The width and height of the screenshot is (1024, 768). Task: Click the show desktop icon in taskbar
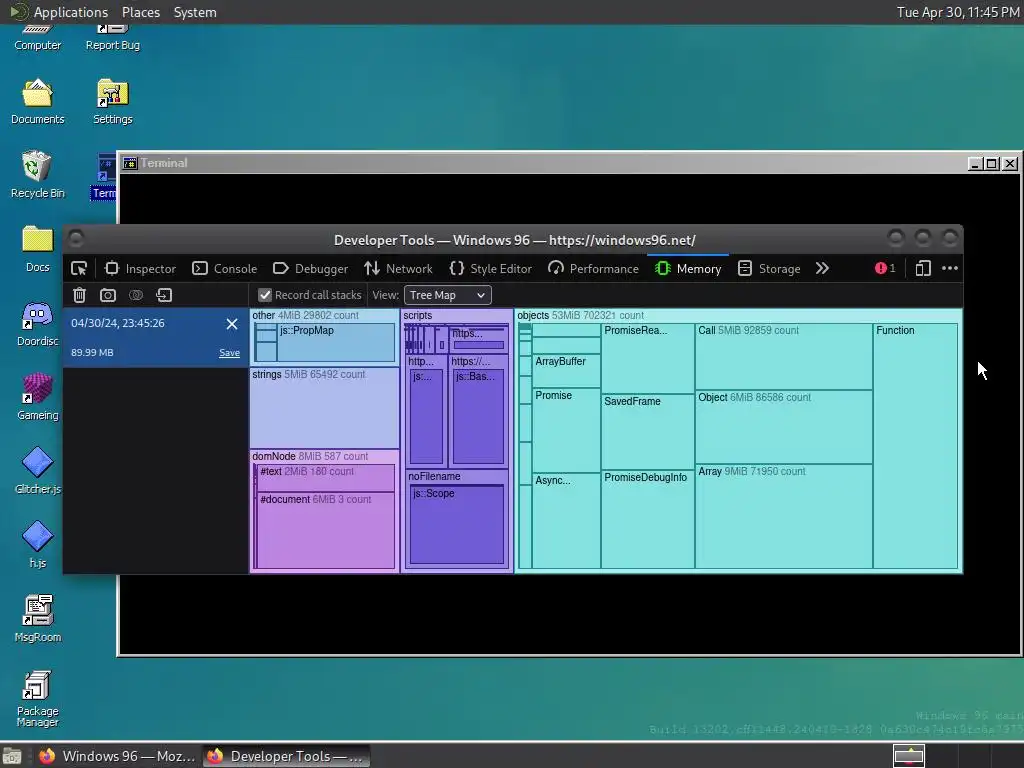[x=12, y=756]
